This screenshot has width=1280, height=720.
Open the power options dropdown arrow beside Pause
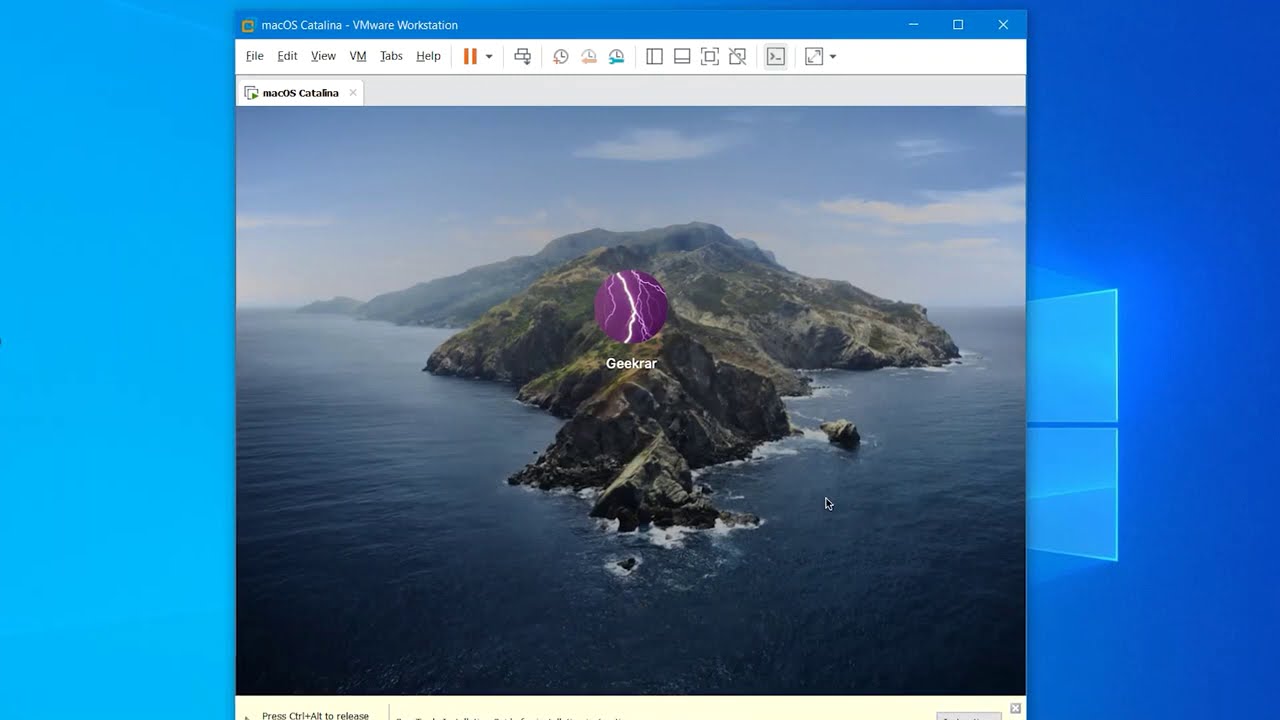tap(489, 57)
